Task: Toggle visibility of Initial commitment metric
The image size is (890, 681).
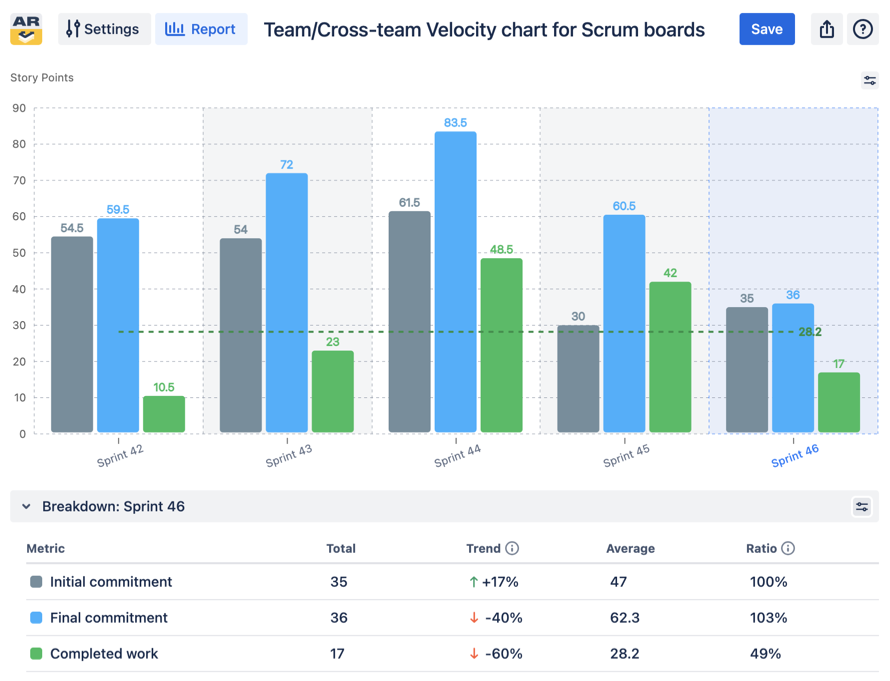Action: coord(34,582)
